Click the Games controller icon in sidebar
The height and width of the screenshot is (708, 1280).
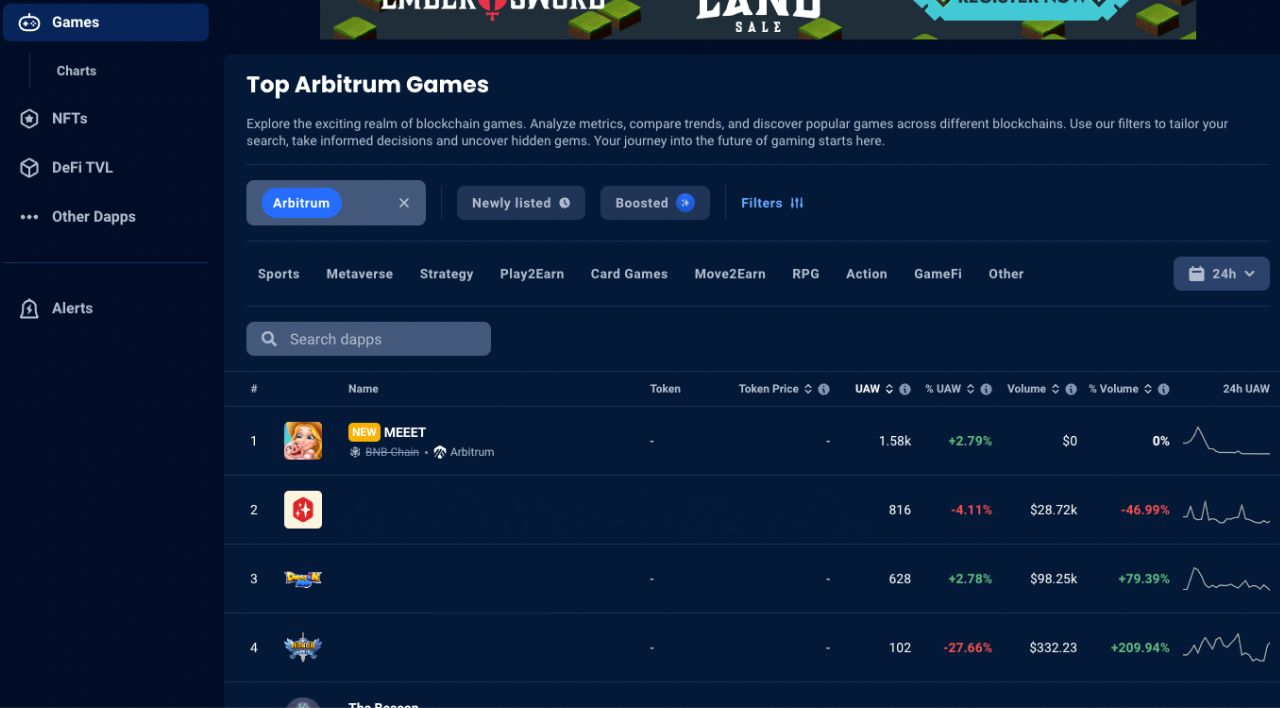[x=29, y=22]
